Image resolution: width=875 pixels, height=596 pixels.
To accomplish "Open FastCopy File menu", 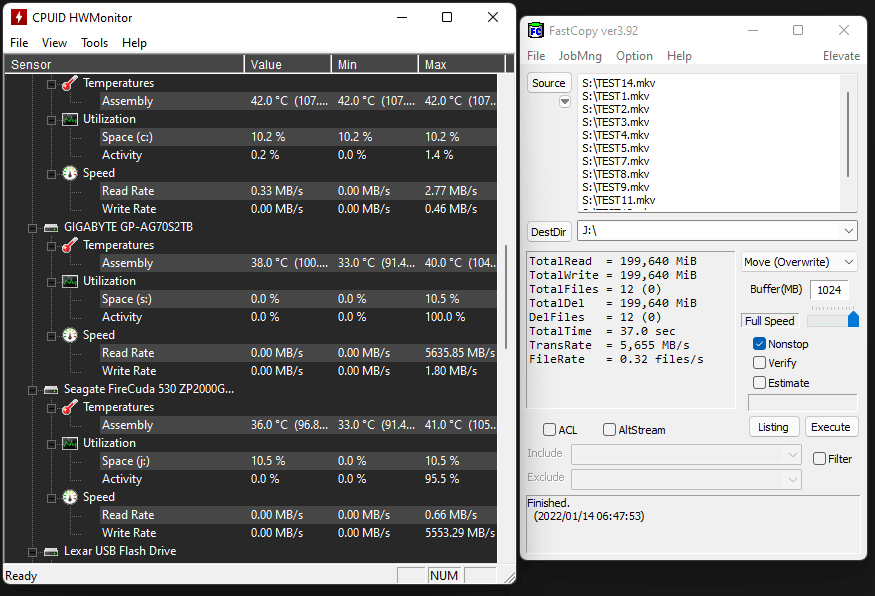I will tap(536, 56).
